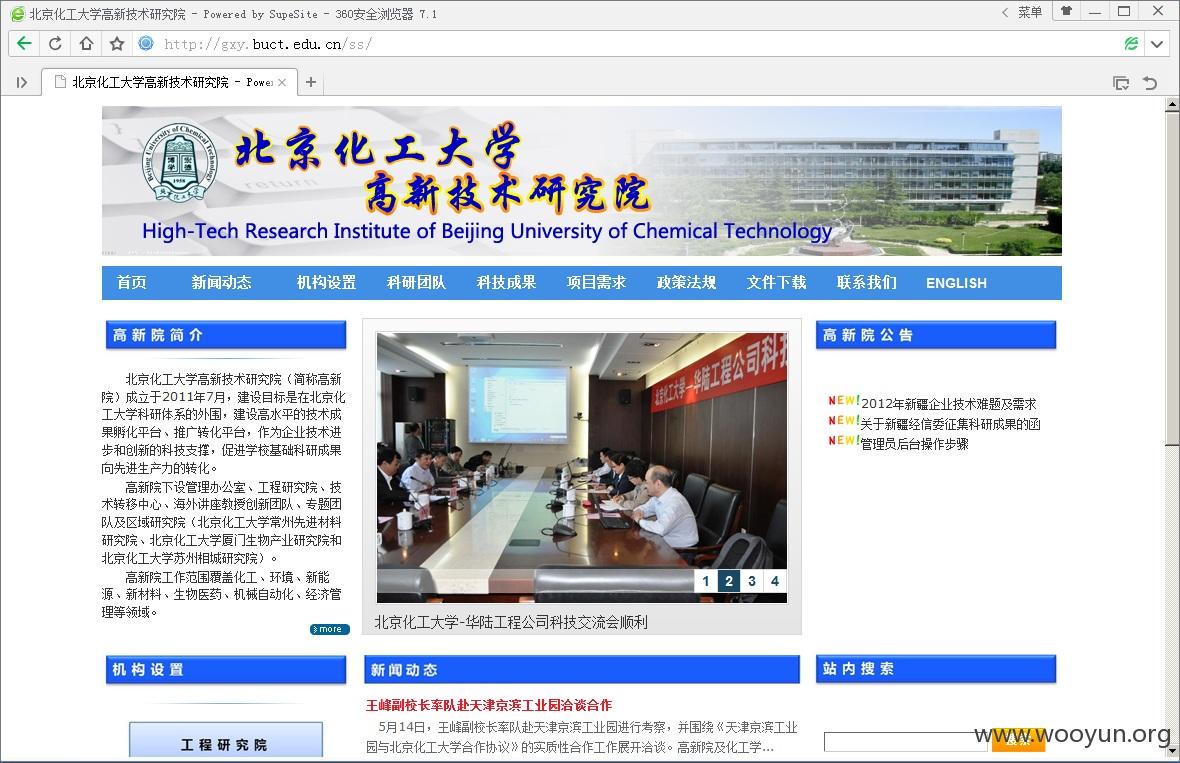This screenshot has width=1180, height=763.
Task: Show slide 4 in the photo slideshow
Action: tap(775, 581)
